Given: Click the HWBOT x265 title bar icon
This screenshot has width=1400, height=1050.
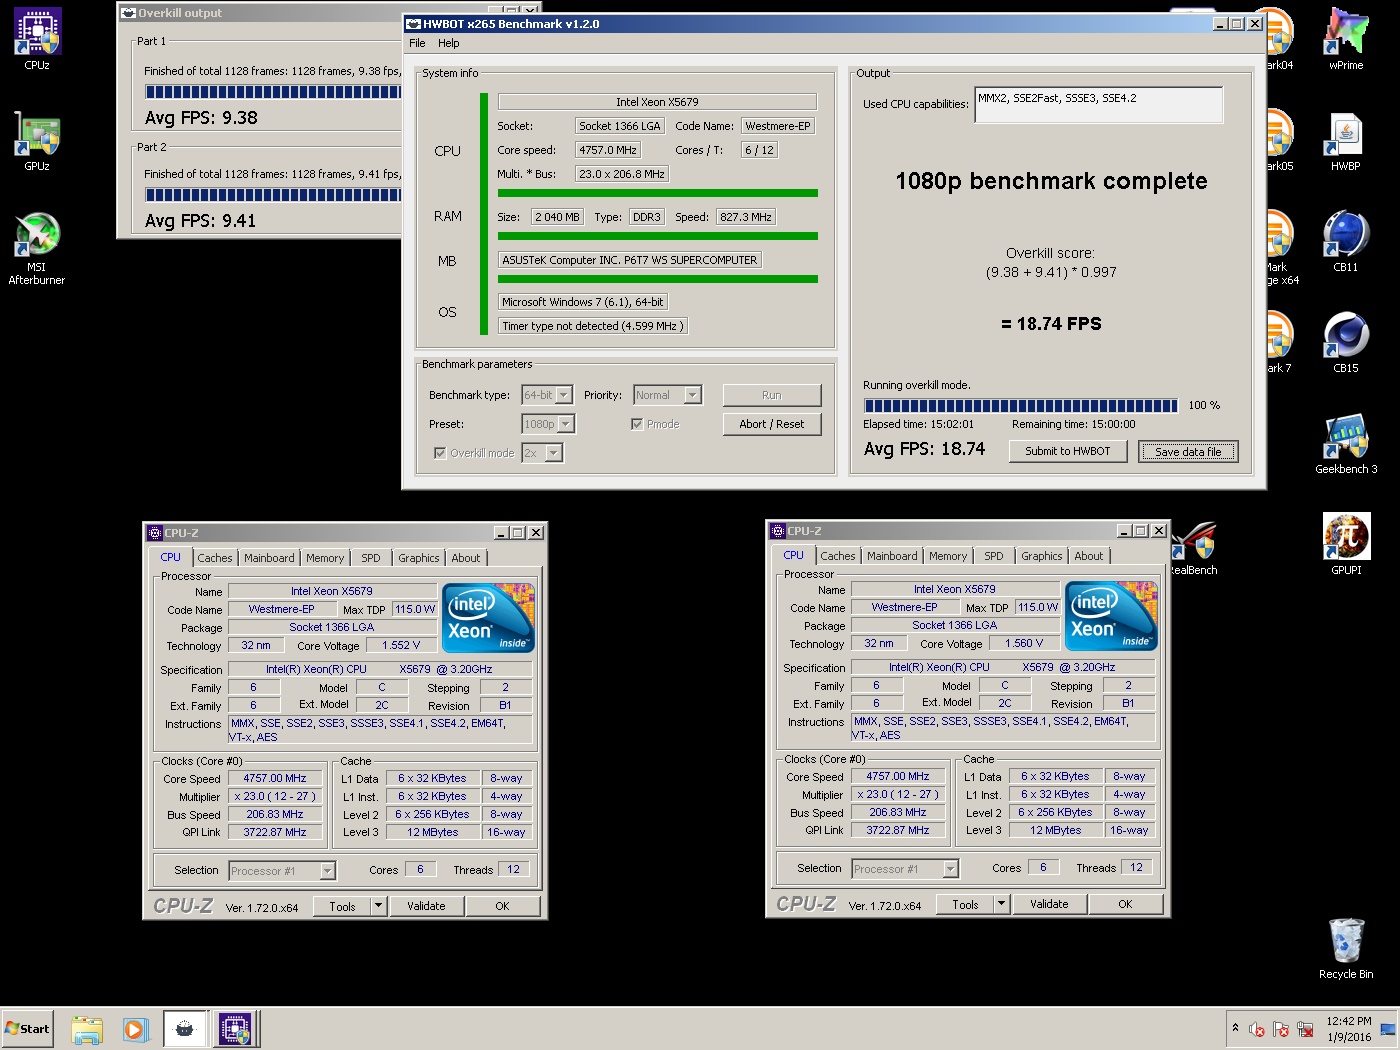Looking at the screenshot, I should click(x=413, y=24).
